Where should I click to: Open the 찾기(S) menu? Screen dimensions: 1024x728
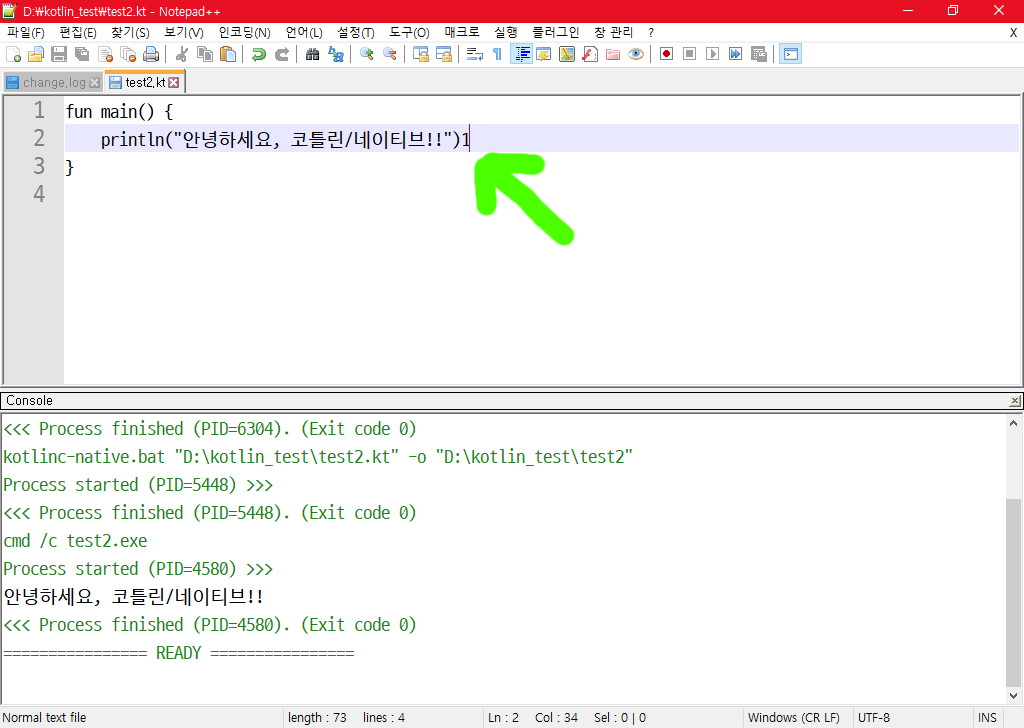click(130, 32)
